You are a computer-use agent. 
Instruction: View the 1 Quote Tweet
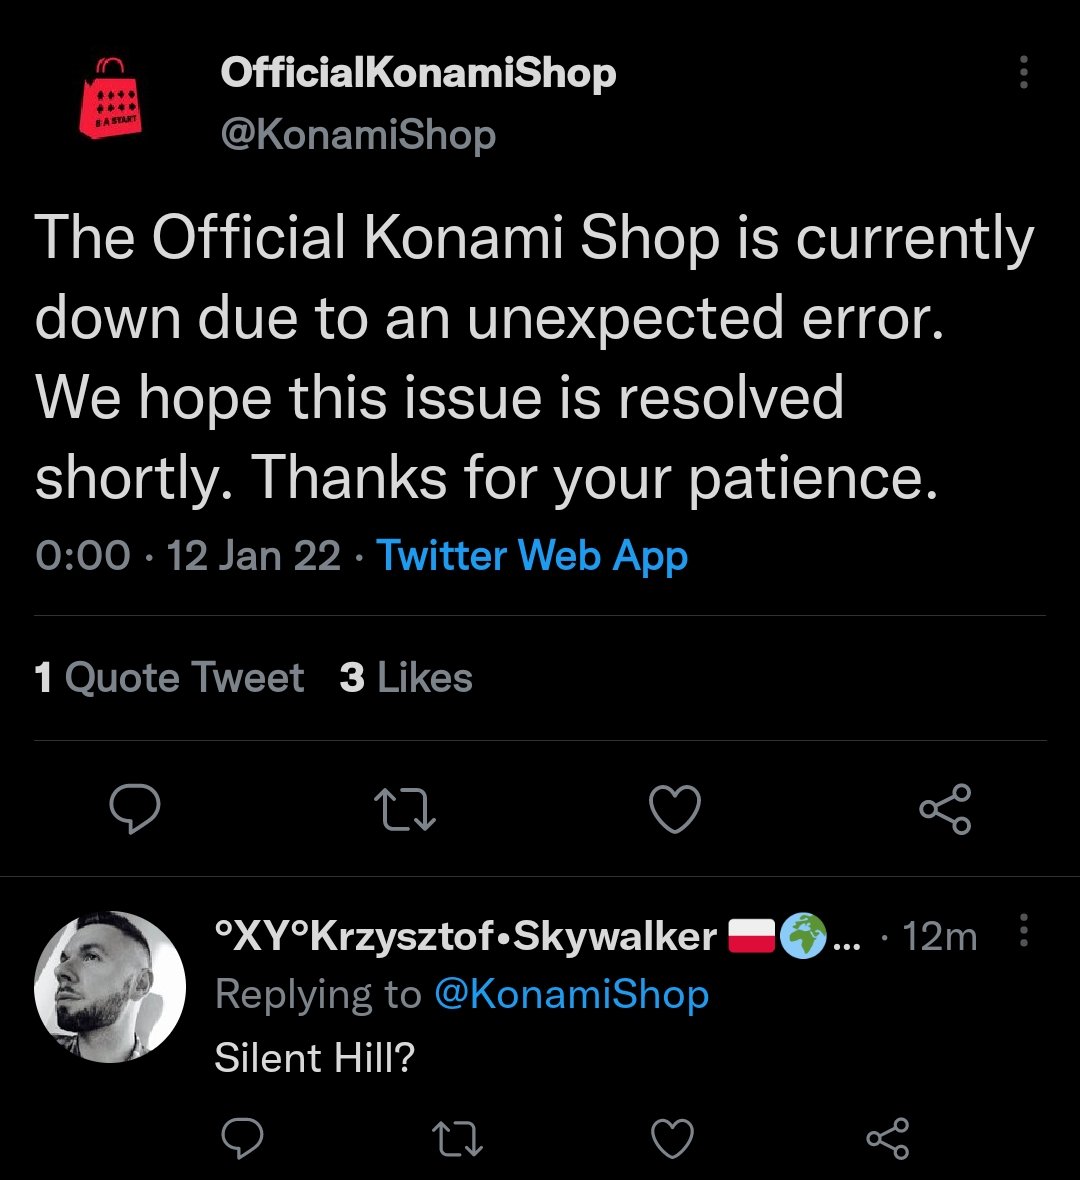click(169, 678)
